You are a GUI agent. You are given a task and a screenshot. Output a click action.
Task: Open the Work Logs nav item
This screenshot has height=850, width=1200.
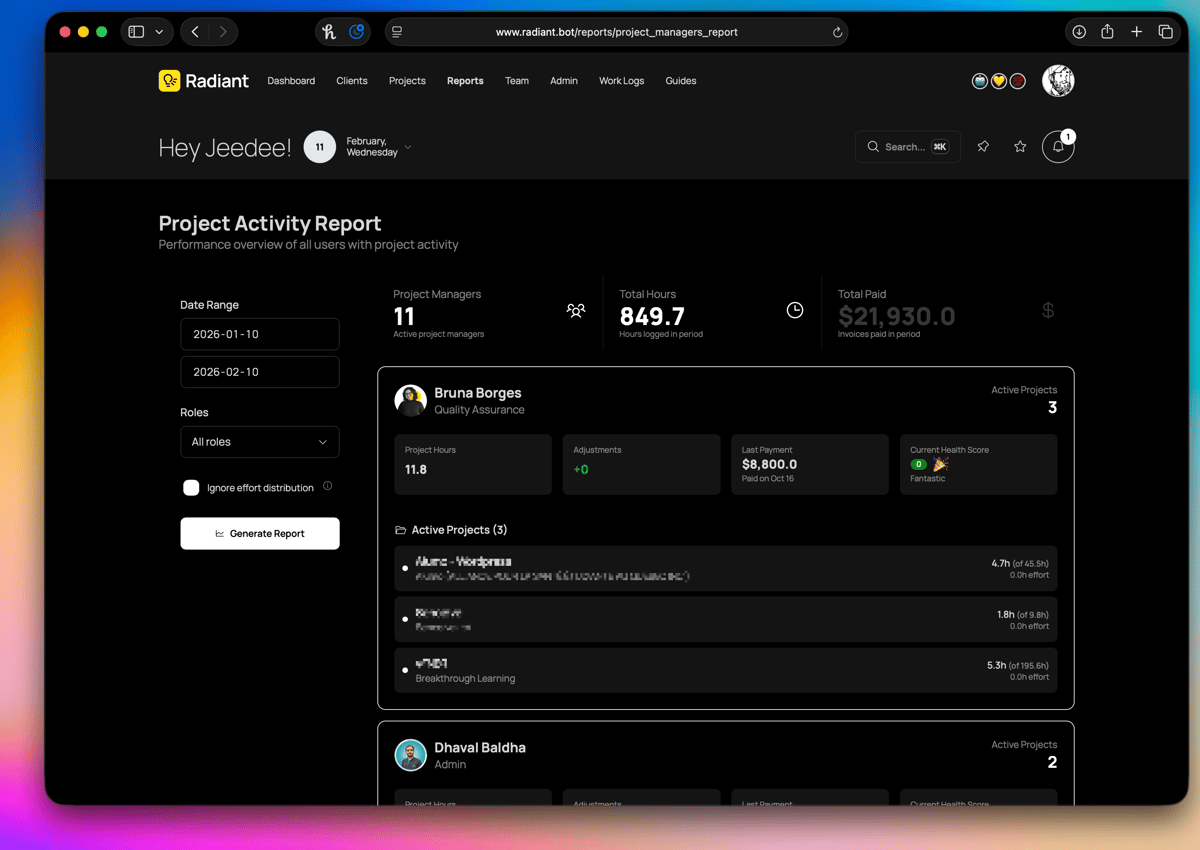(622, 81)
